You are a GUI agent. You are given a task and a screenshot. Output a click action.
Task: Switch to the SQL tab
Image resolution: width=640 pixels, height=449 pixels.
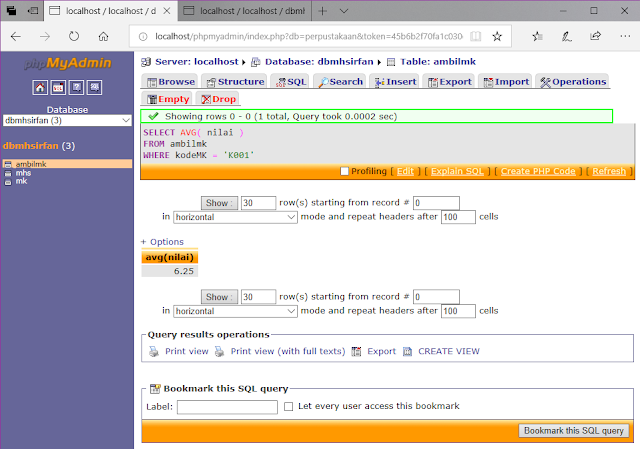[291, 82]
